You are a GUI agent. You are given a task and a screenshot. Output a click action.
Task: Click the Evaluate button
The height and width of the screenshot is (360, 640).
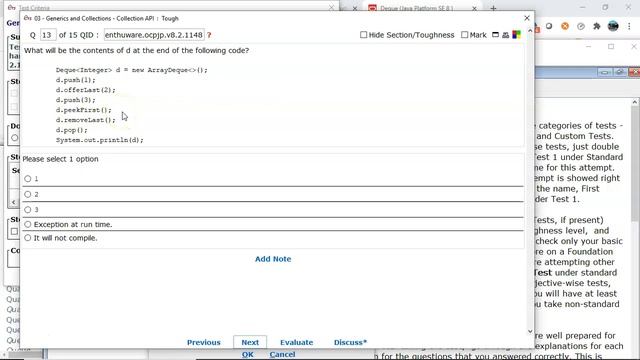(x=296, y=342)
